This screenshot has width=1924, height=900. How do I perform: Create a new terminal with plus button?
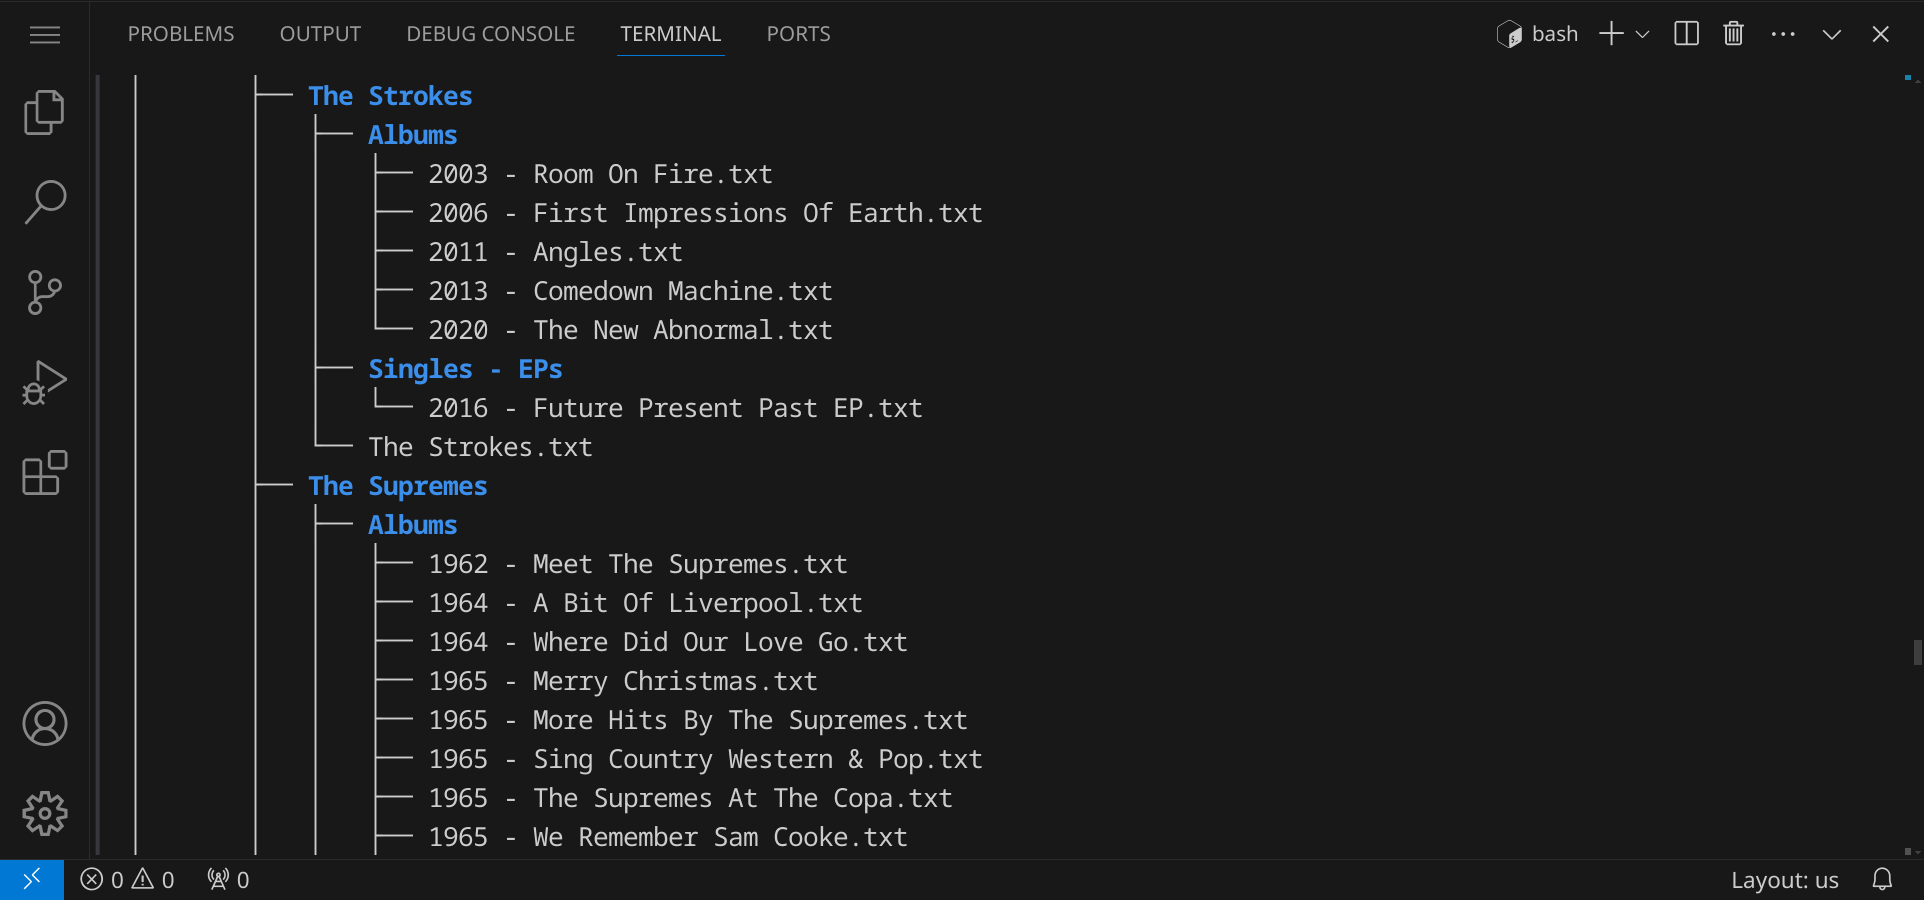point(1610,34)
